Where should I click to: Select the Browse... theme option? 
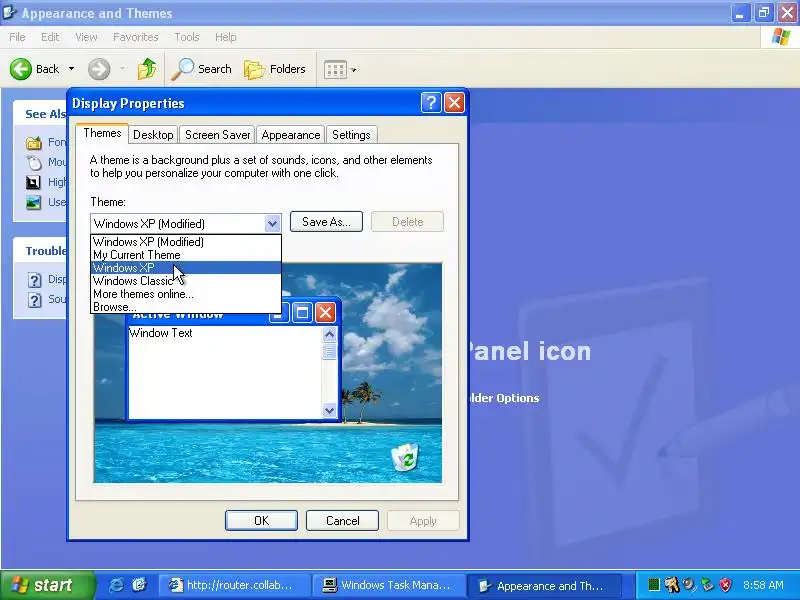[x=186, y=307]
